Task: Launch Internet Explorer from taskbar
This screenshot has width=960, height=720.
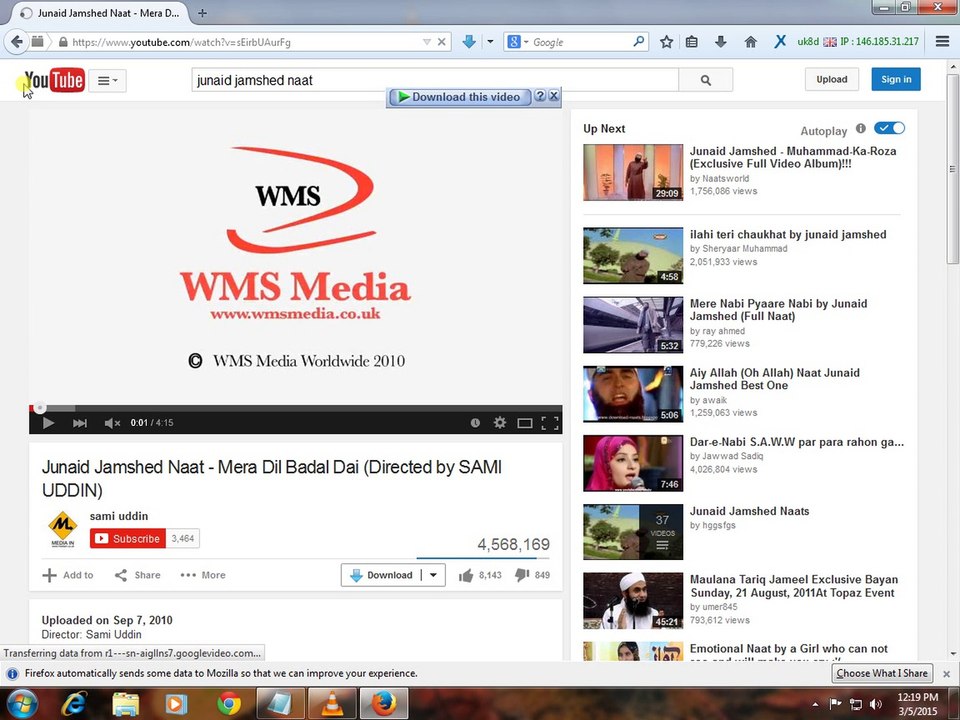Action: 74,704
